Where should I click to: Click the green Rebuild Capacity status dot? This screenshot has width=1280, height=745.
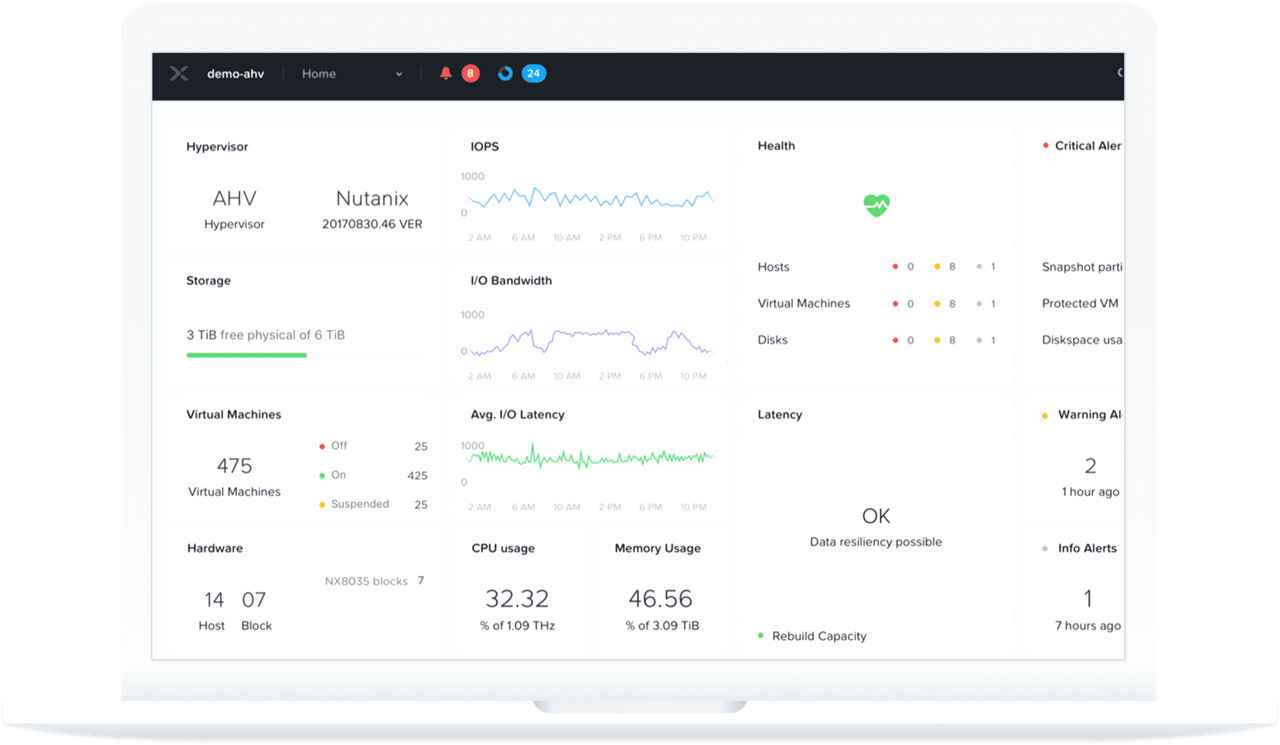[761, 636]
